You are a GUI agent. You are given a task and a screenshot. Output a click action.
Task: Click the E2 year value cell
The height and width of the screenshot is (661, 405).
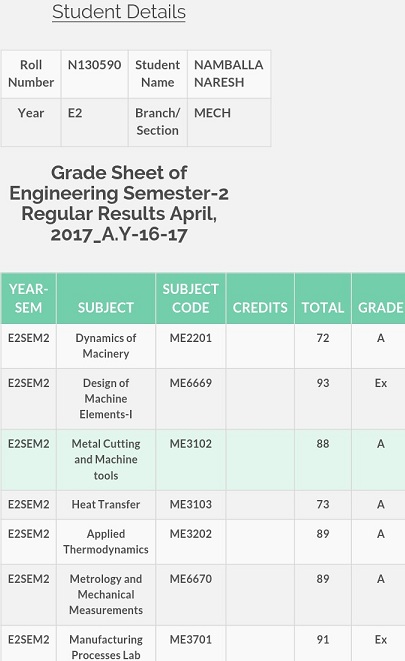click(x=94, y=123)
